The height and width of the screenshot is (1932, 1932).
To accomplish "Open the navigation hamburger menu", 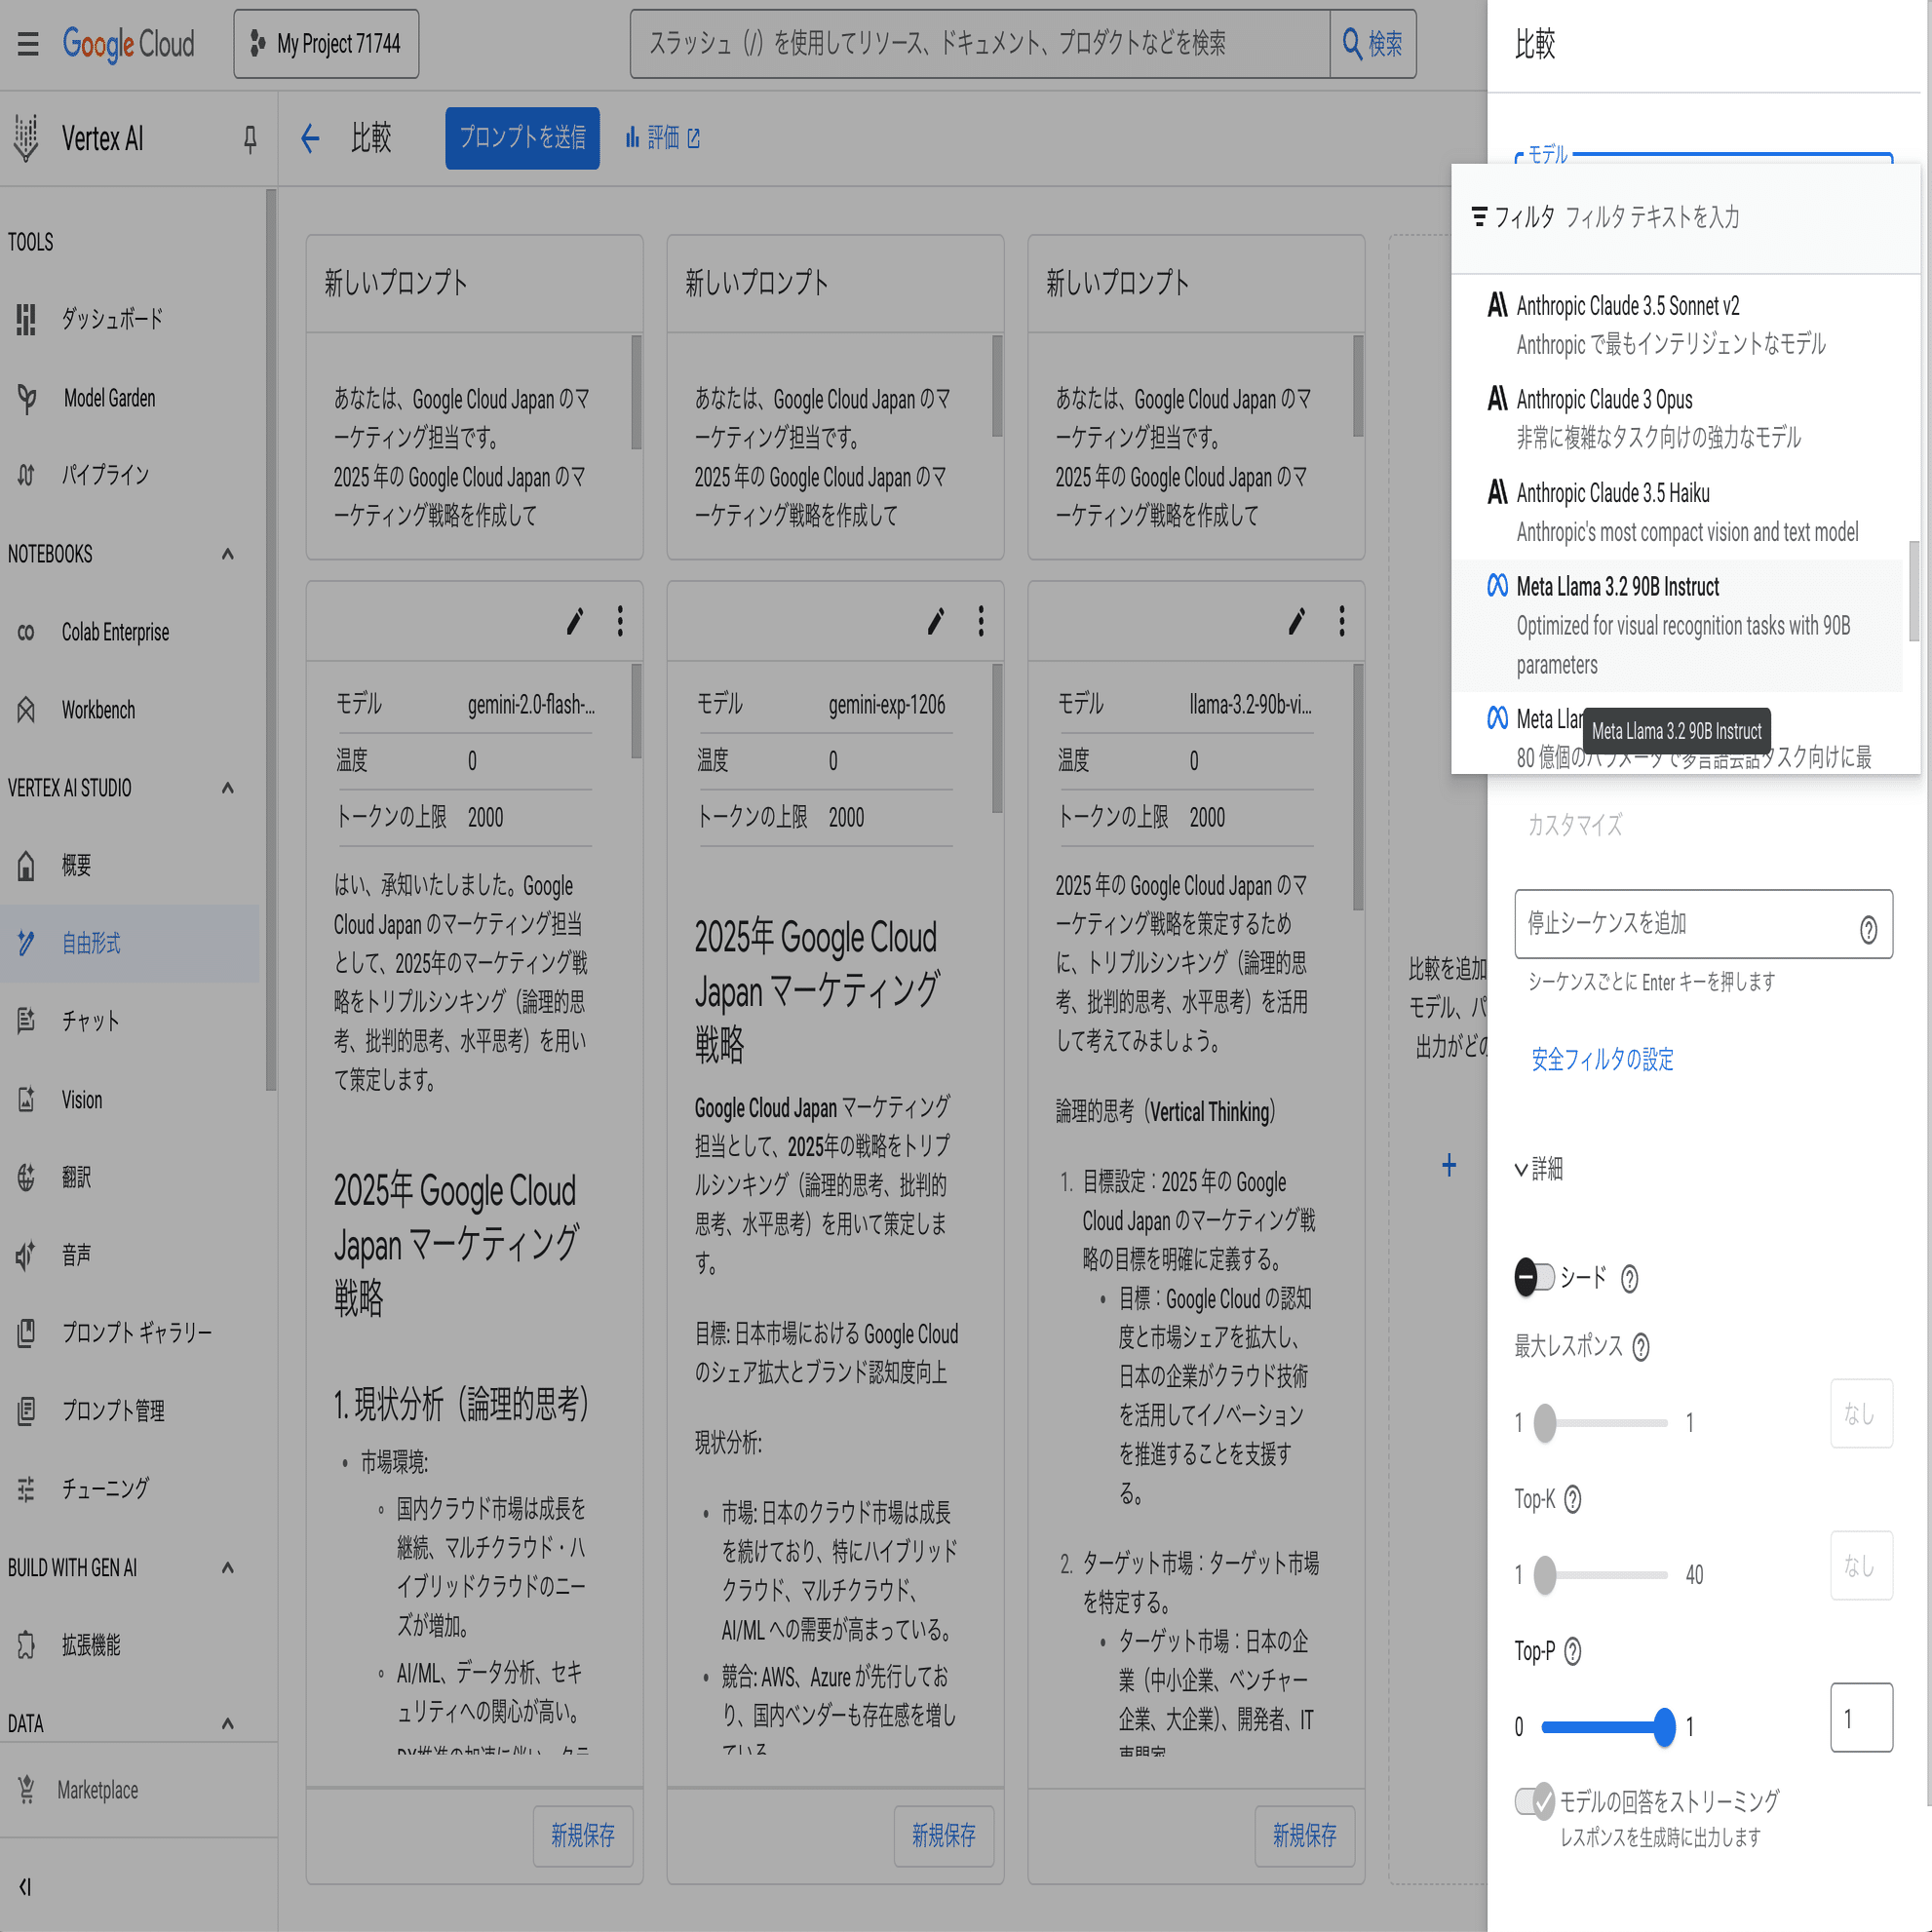I will tap(28, 43).
